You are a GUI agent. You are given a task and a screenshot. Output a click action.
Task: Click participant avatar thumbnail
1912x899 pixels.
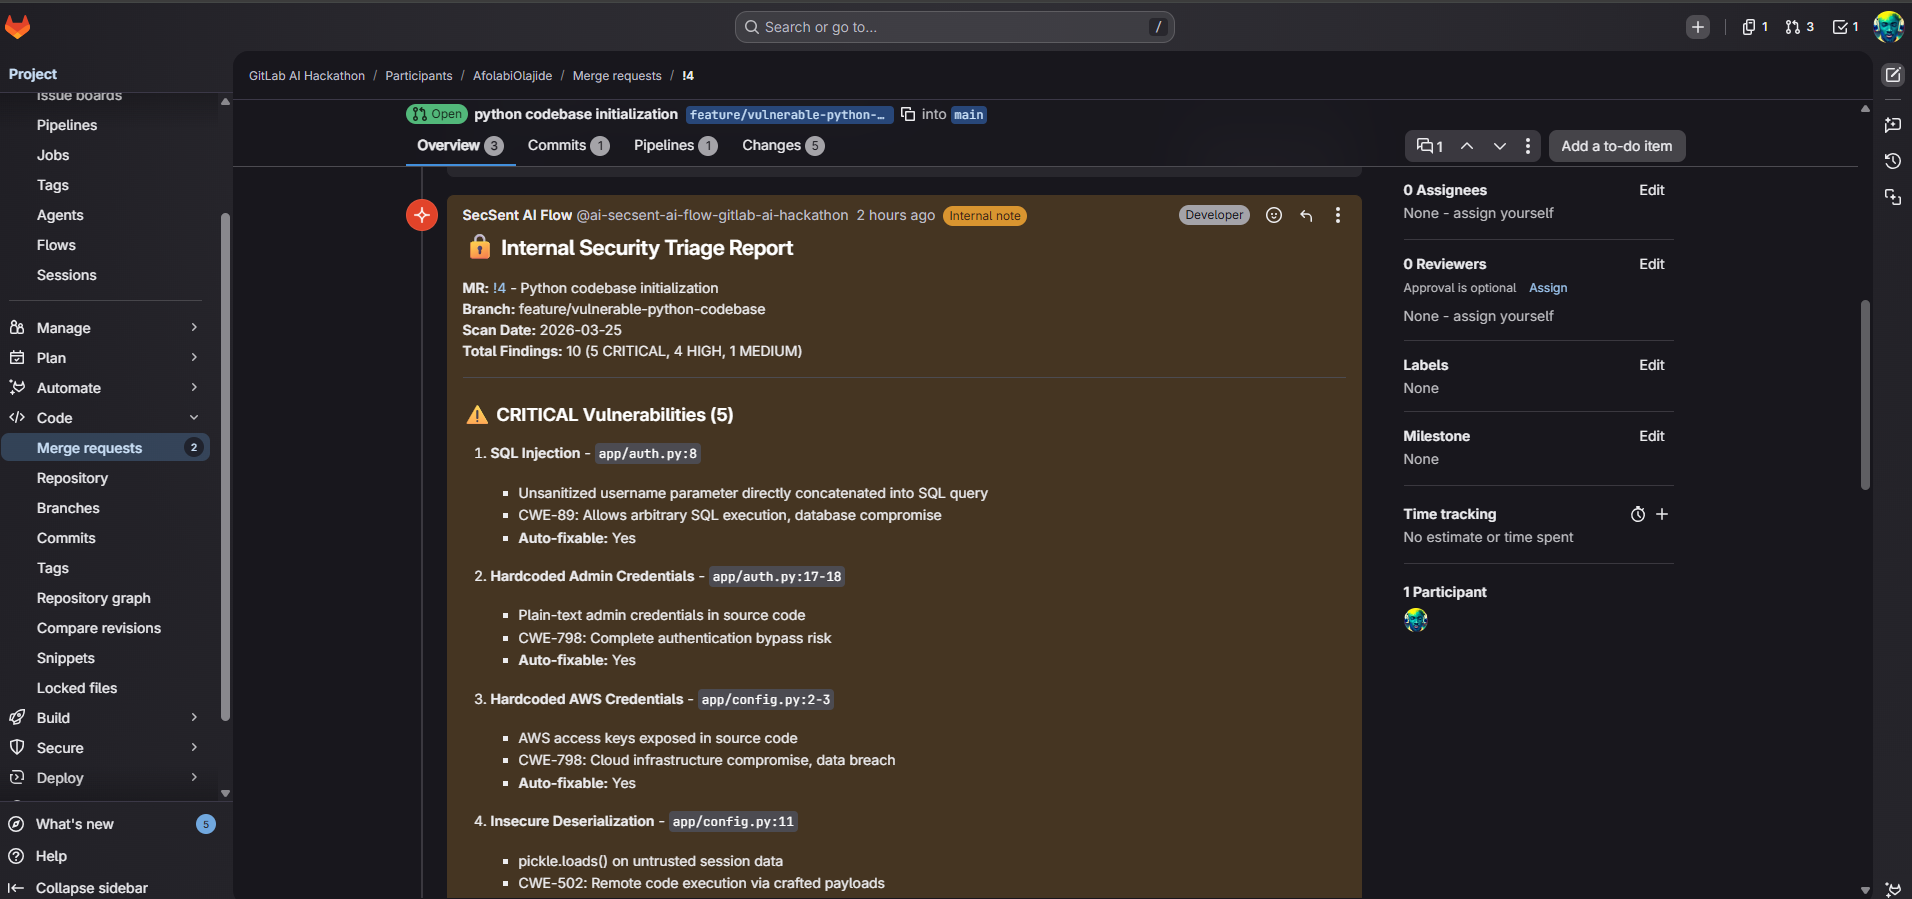[x=1416, y=620]
